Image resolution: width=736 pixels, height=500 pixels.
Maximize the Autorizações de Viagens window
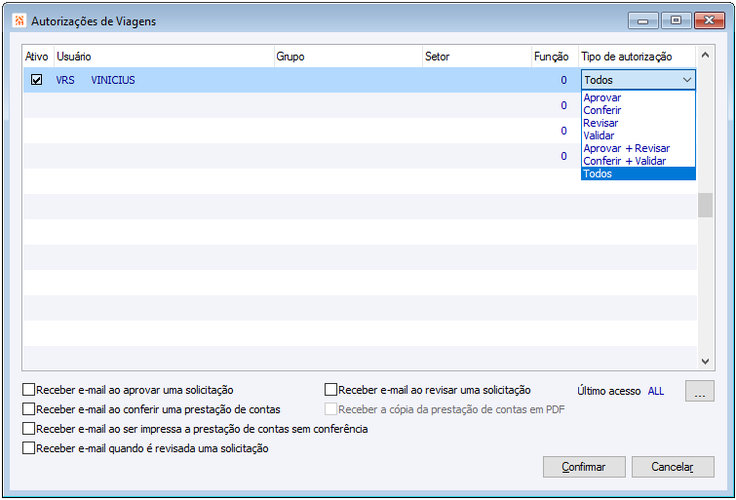pyautogui.click(x=676, y=21)
